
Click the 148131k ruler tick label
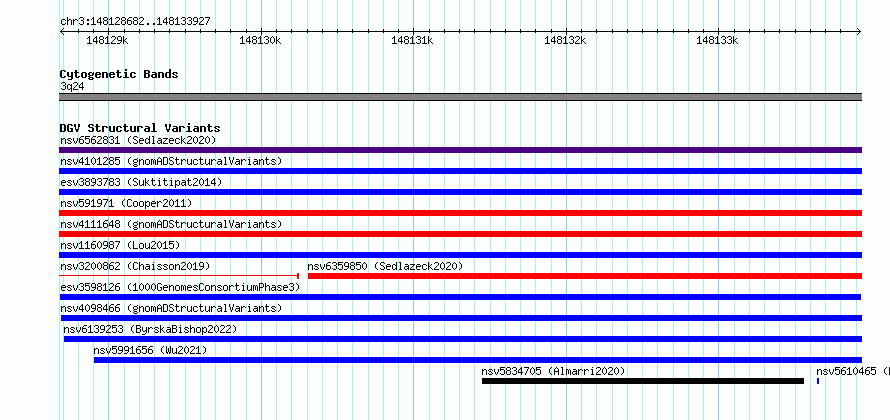pos(413,40)
